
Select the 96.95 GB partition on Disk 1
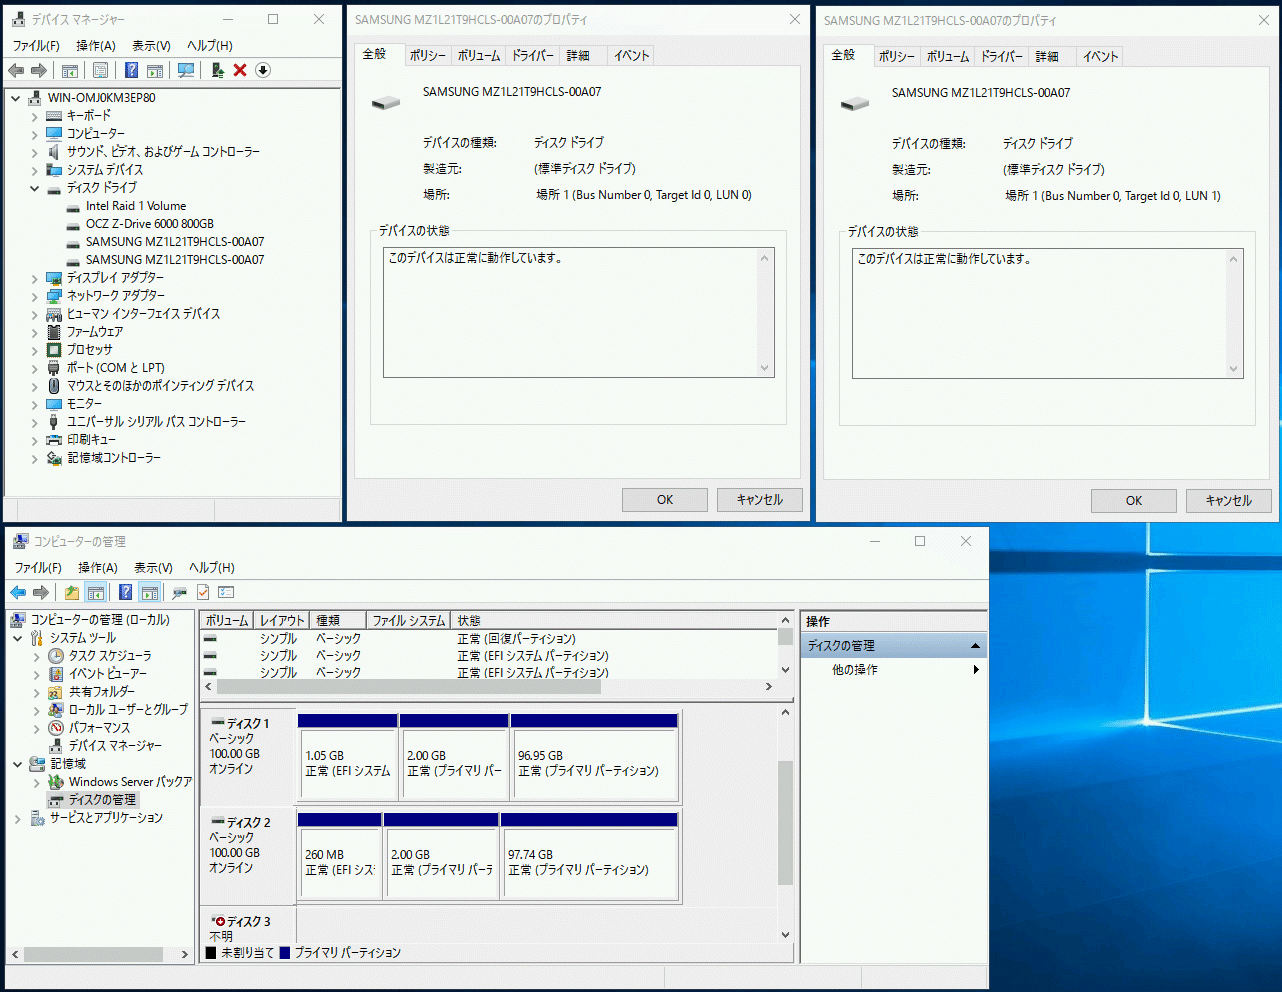click(x=594, y=764)
